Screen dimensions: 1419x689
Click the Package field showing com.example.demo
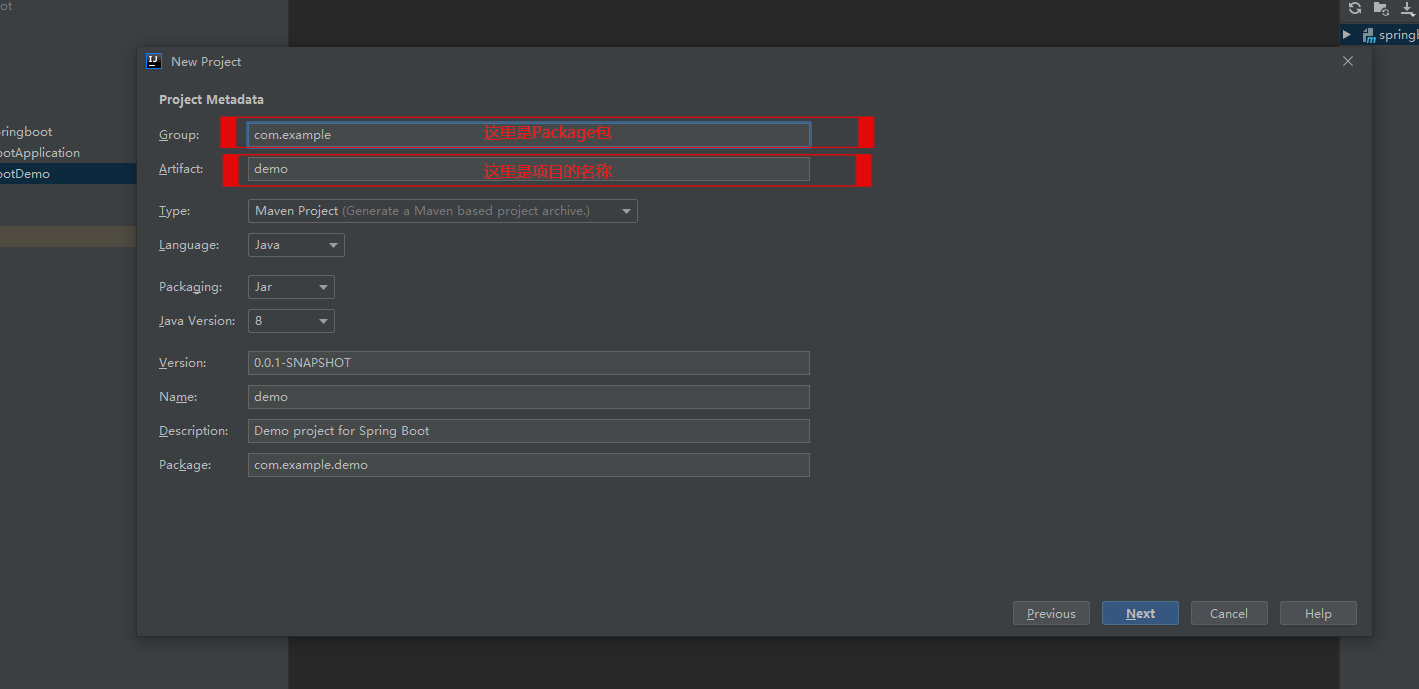pos(529,465)
